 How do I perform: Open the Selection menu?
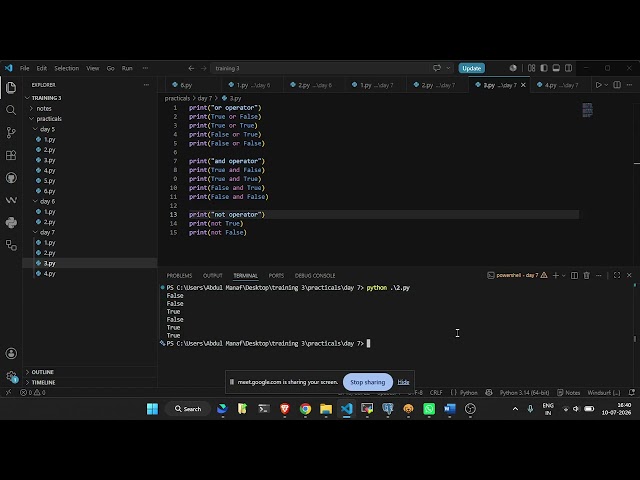click(x=67, y=68)
